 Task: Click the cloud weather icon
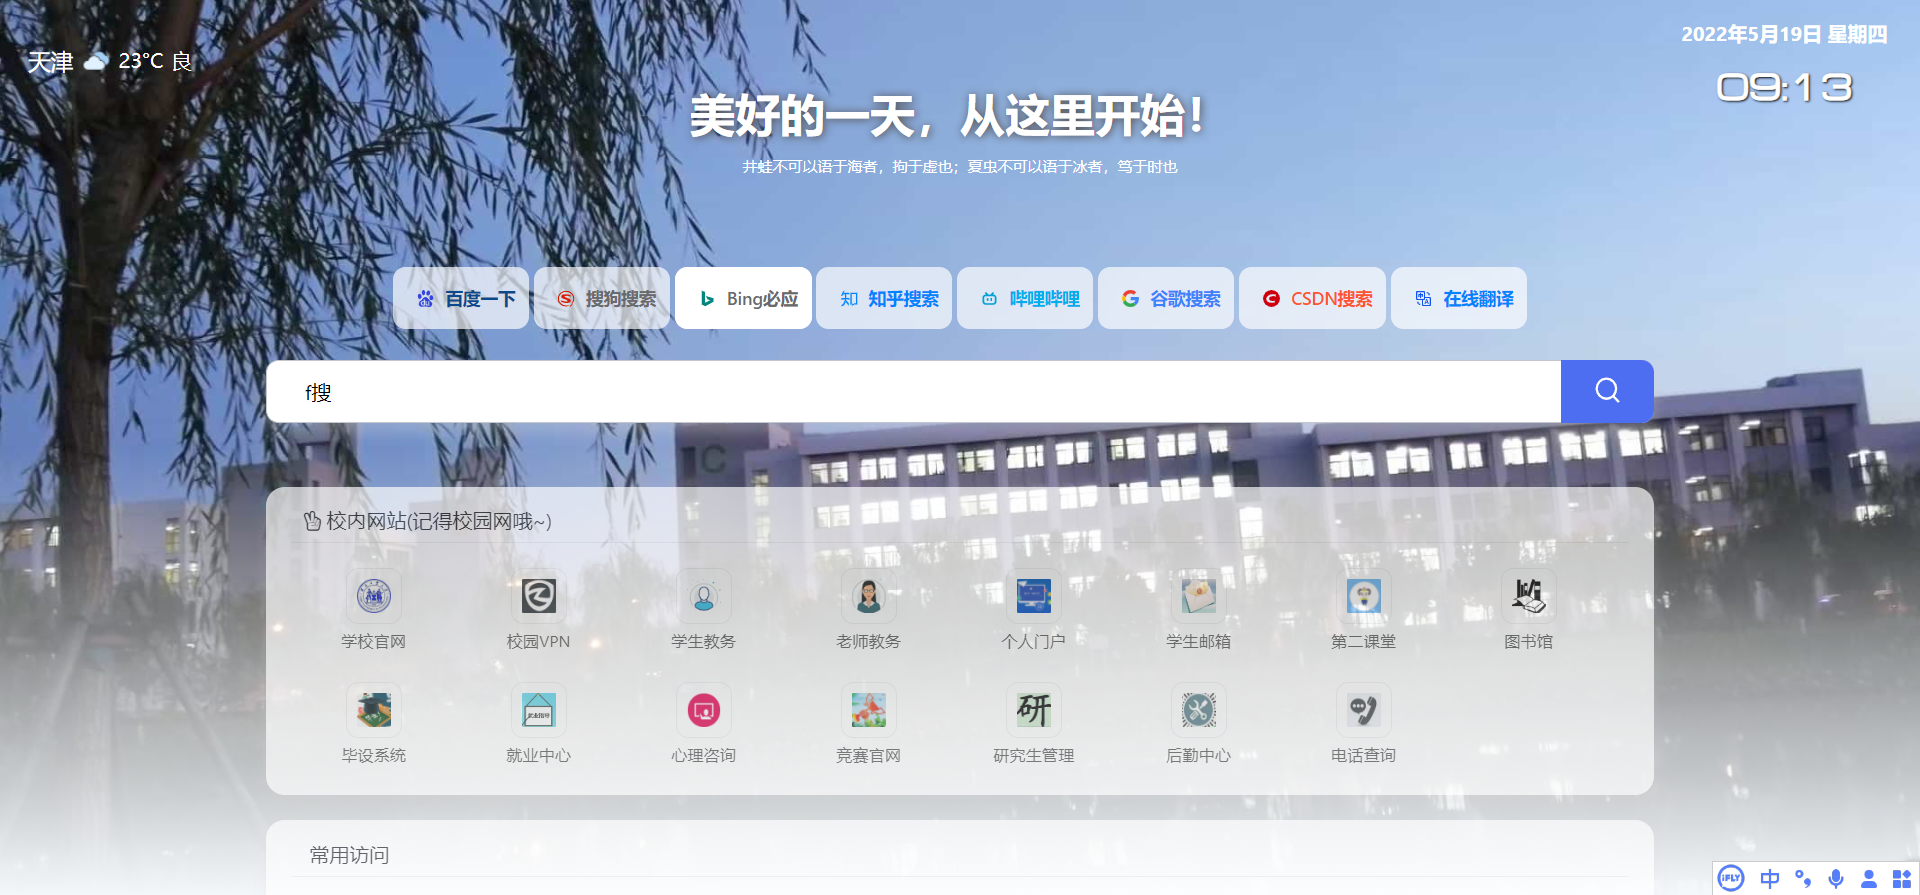96,62
